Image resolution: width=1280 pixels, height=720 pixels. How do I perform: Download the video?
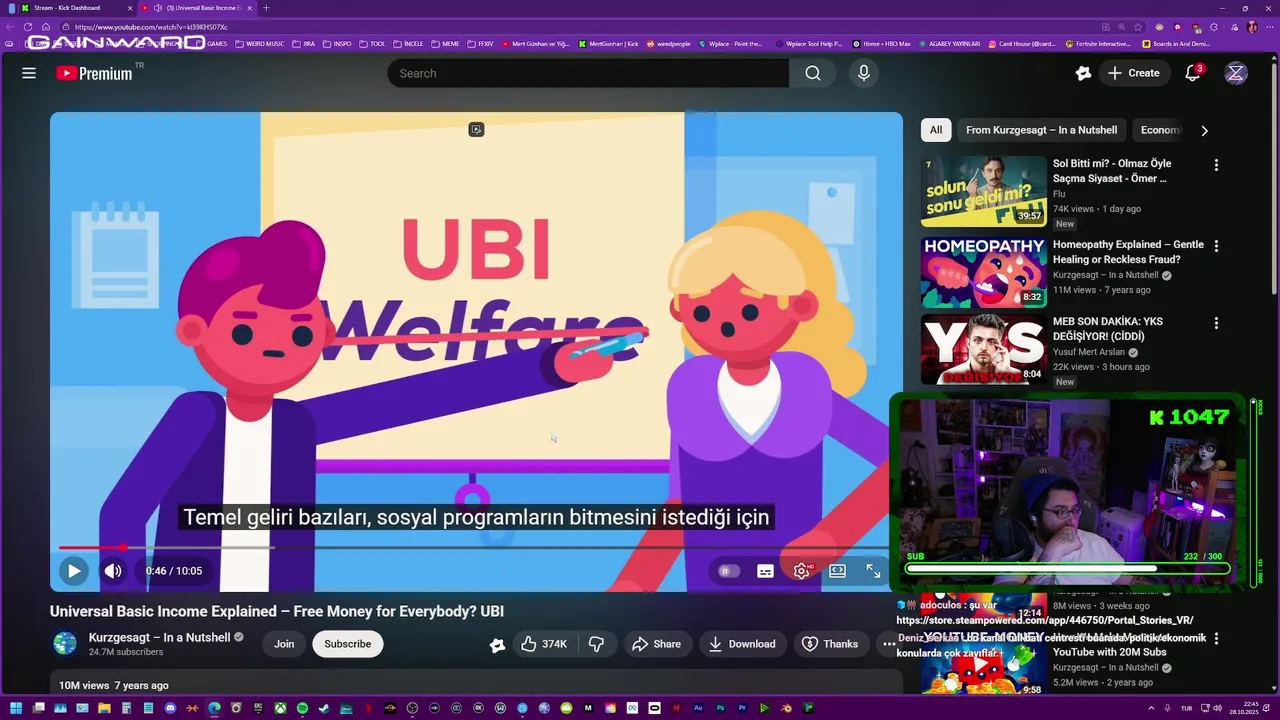(742, 644)
